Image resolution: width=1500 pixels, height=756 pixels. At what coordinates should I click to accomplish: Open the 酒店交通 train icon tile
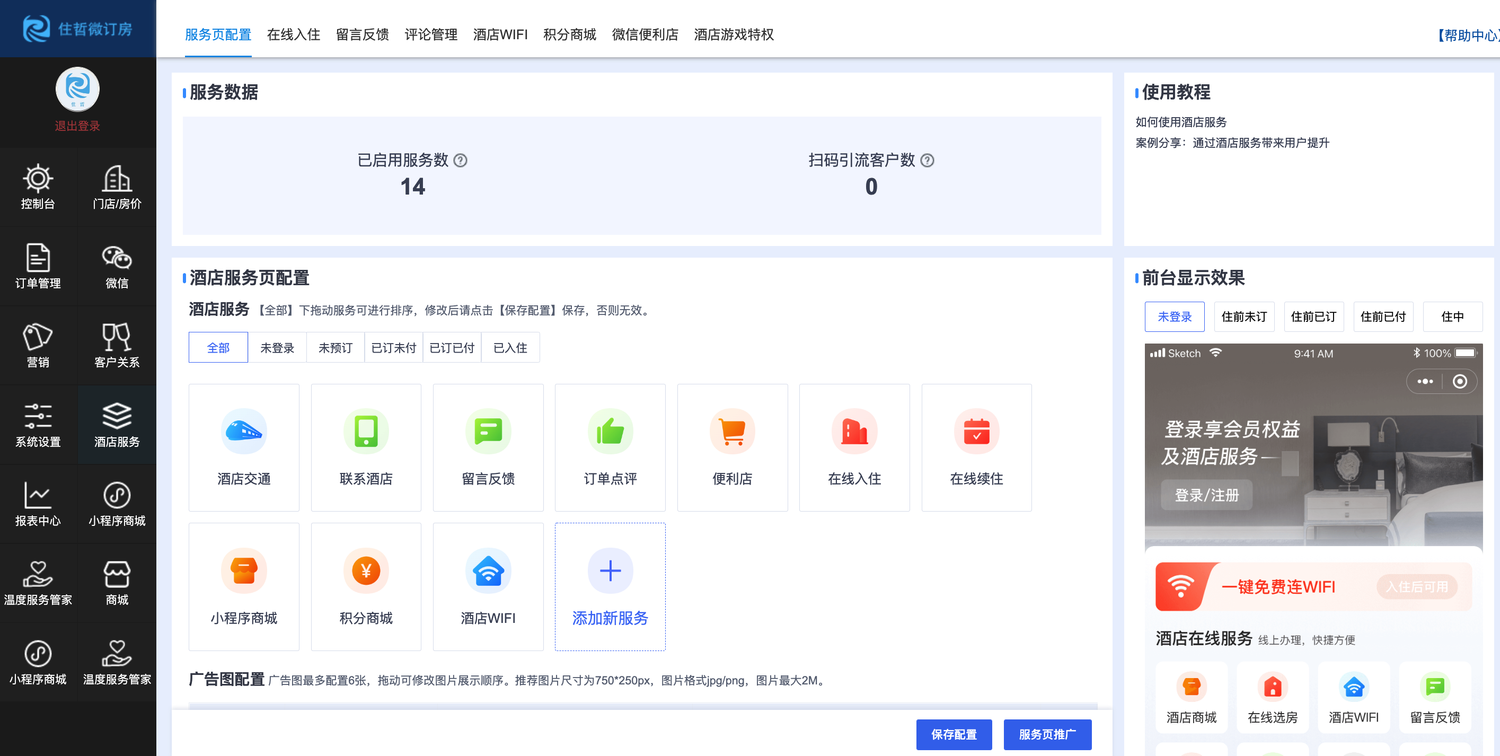pyautogui.click(x=244, y=432)
